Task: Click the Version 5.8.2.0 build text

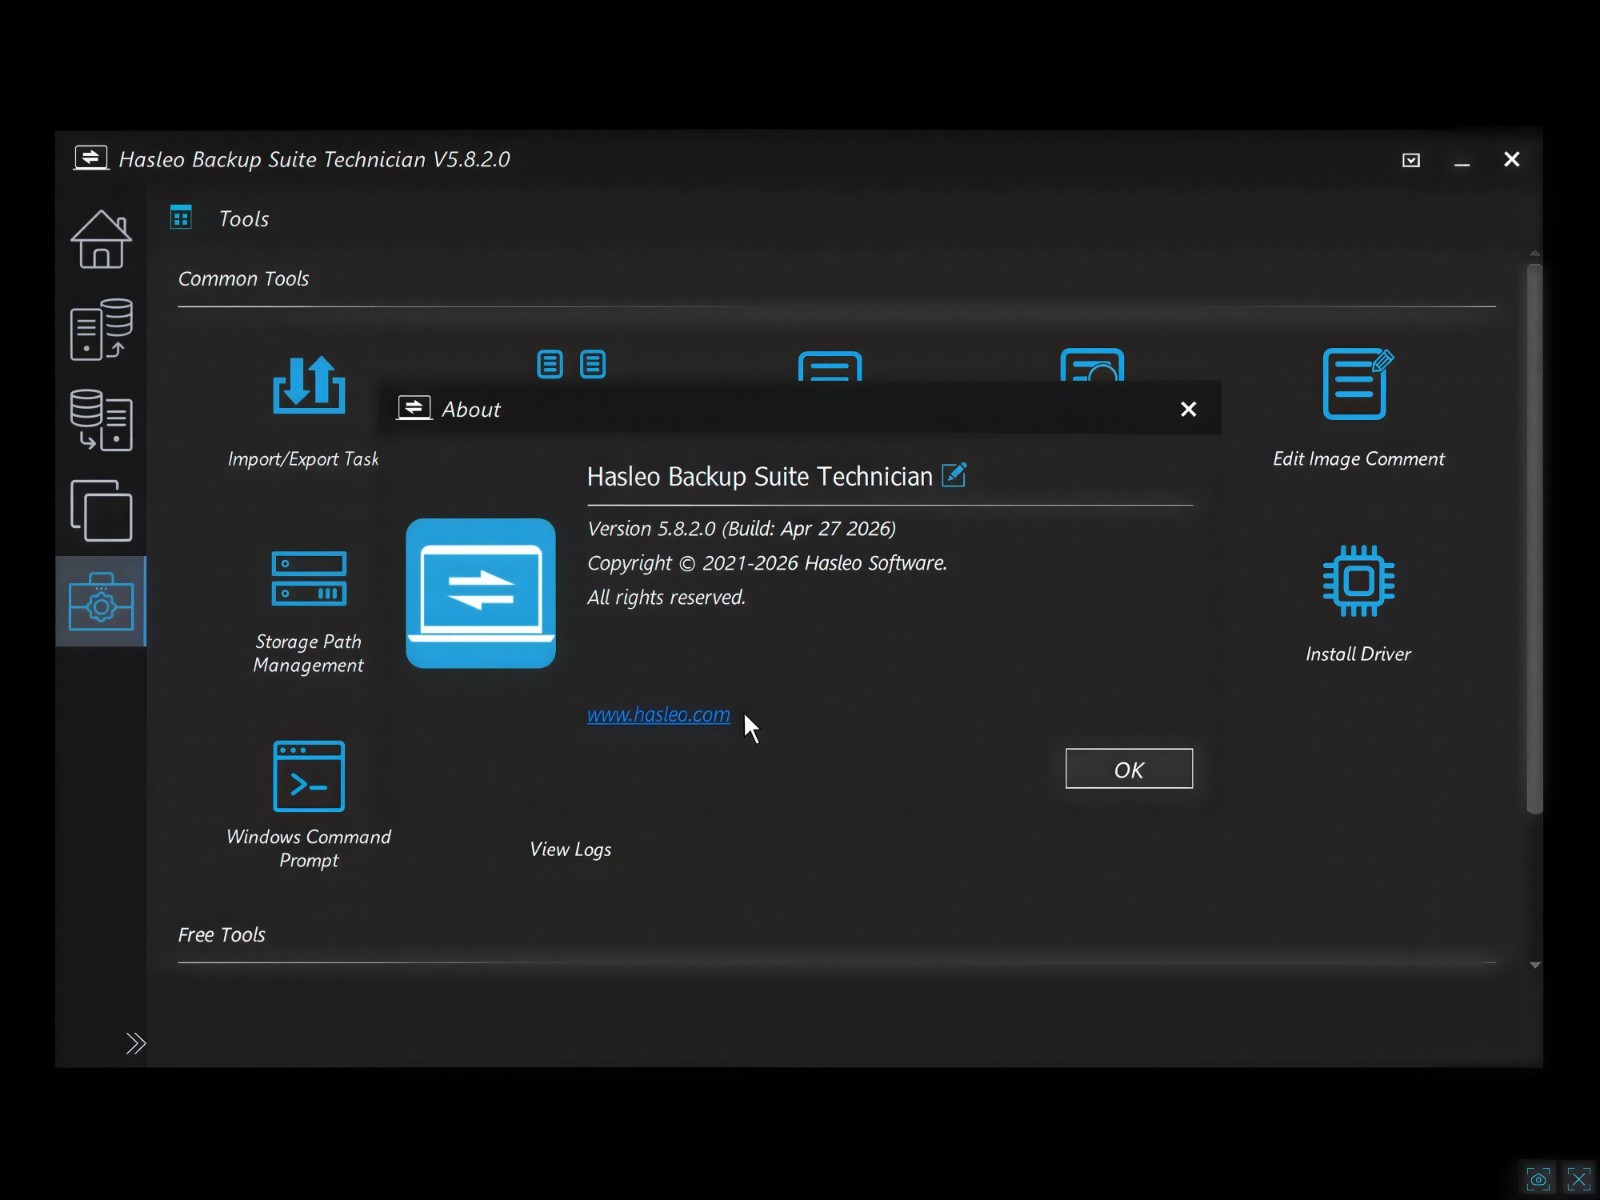Action: click(x=742, y=529)
